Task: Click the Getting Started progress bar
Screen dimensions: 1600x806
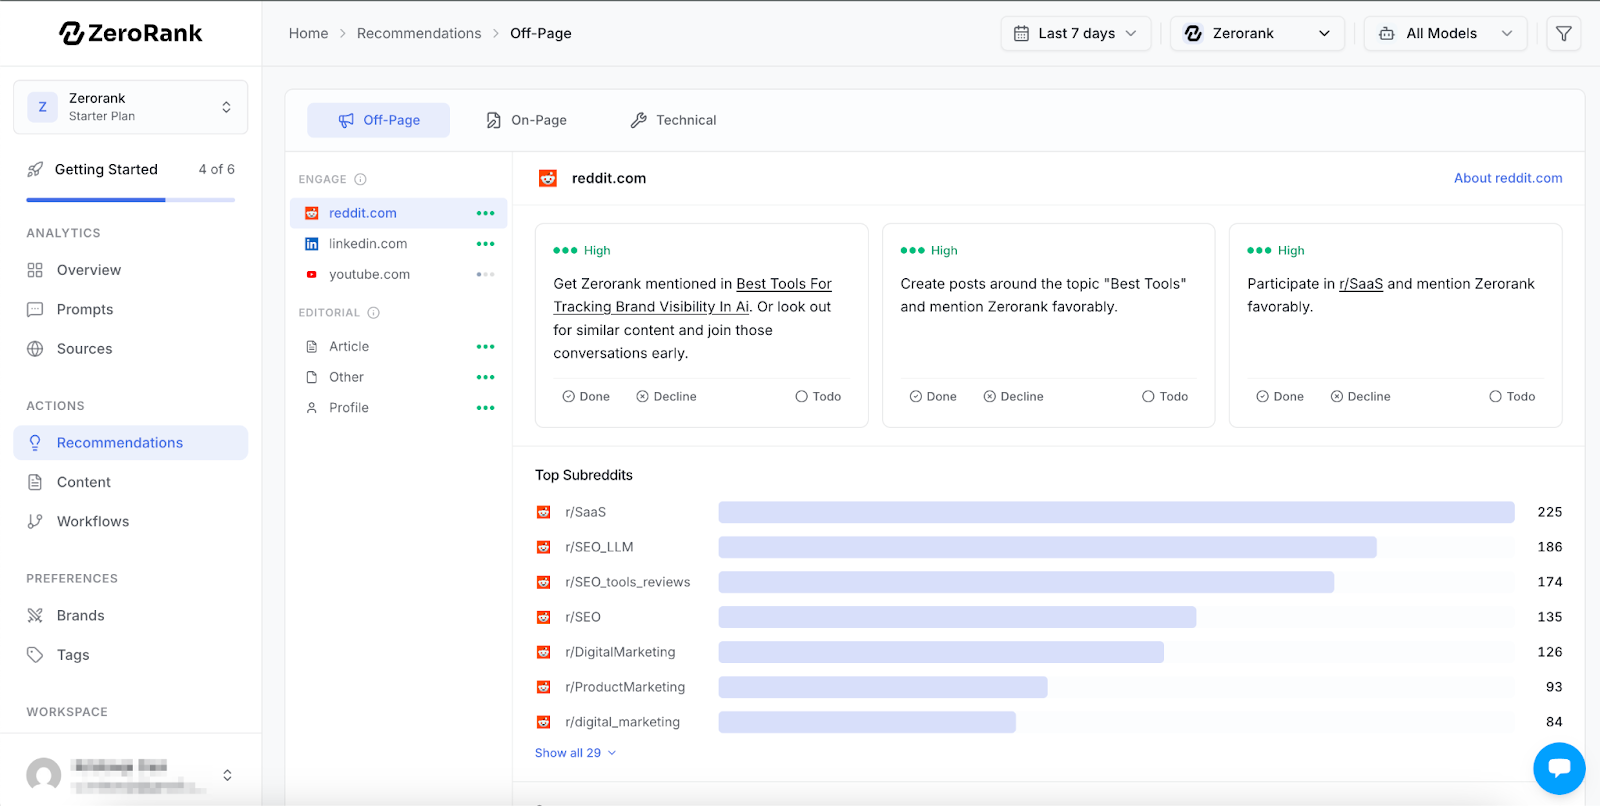Action: tap(130, 200)
